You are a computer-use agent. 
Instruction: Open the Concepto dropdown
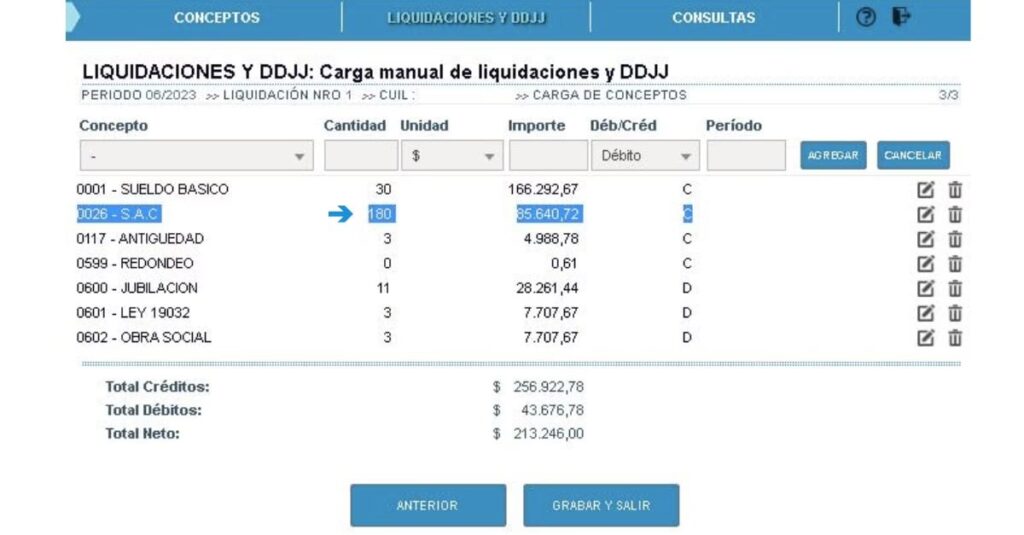pos(195,156)
